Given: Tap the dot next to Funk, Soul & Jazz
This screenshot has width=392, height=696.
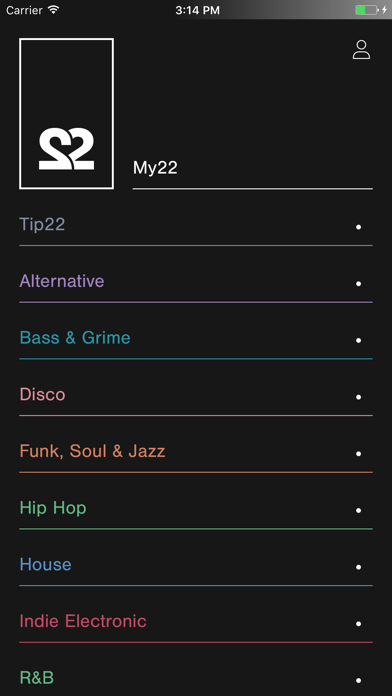Looking at the screenshot, I should pyautogui.click(x=358, y=454).
